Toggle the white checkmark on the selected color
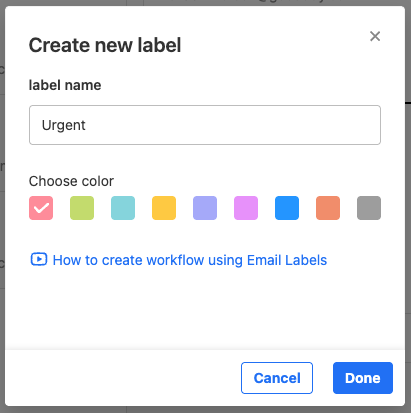Viewport: 411px width, 413px height. (x=41, y=208)
